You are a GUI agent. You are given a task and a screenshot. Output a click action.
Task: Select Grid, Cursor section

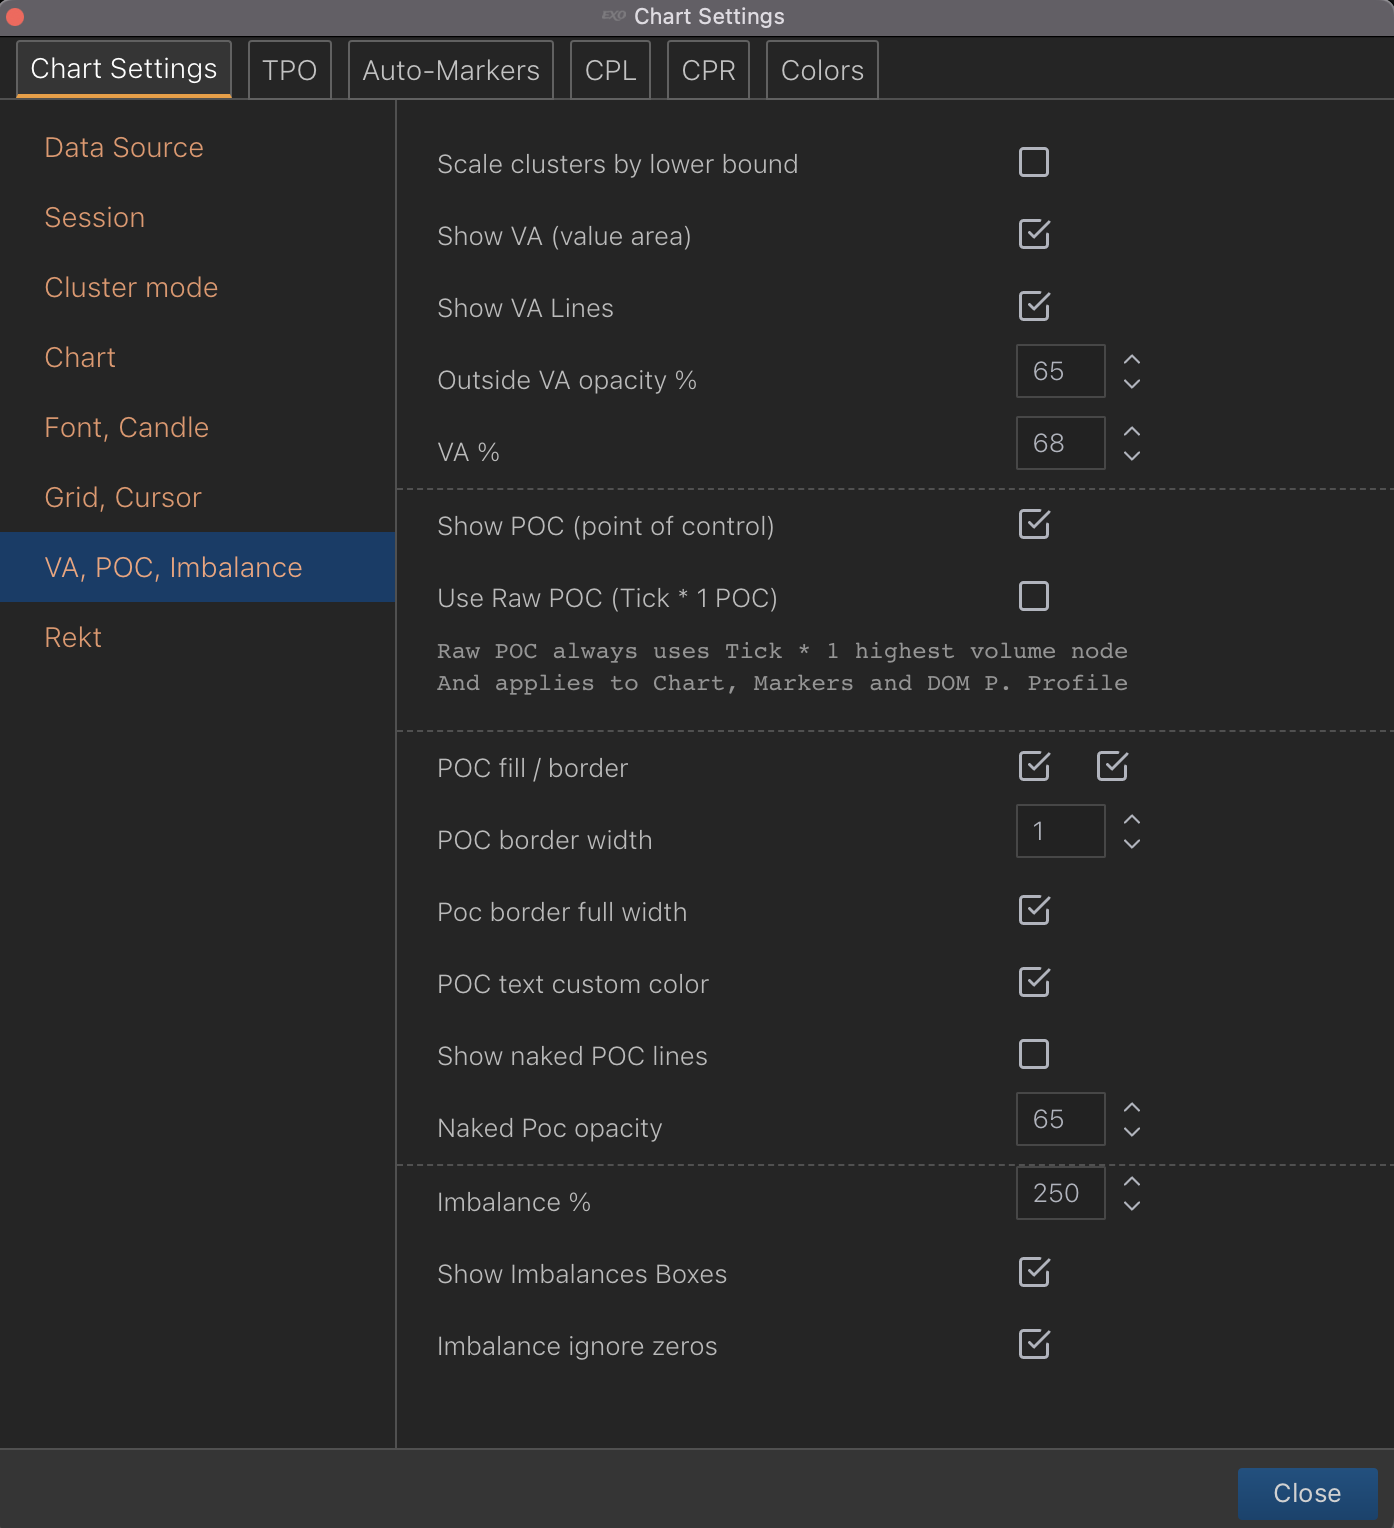[x=198, y=497]
